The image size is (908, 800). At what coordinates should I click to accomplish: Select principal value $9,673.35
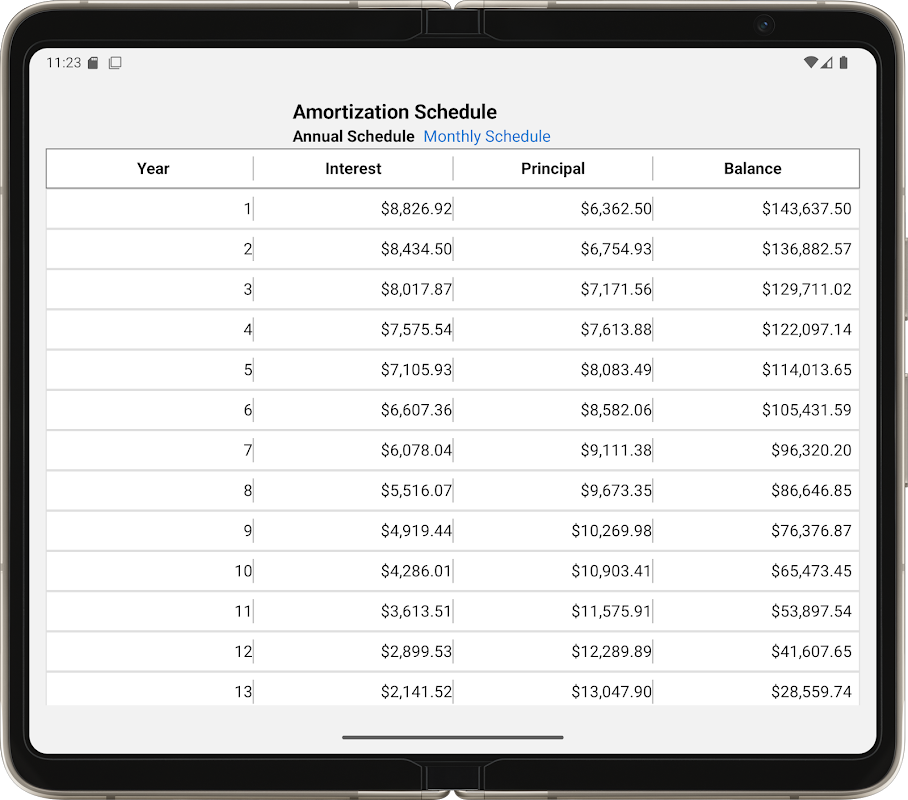[x=616, y=491]
